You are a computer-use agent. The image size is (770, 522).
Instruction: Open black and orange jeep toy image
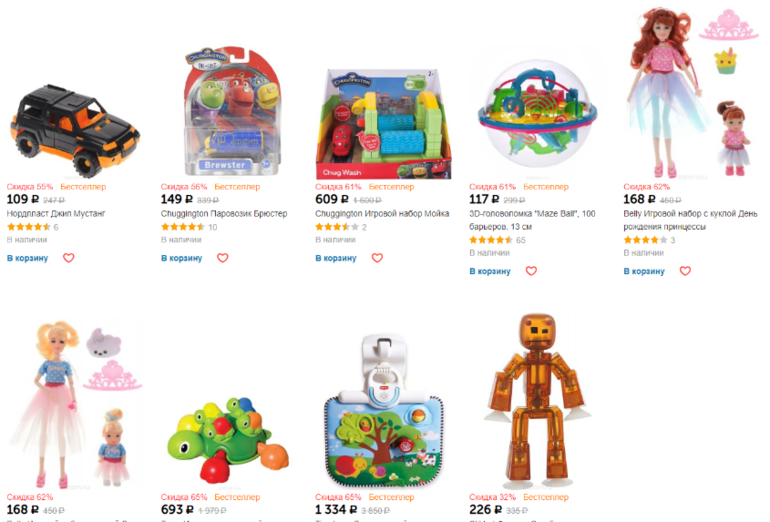point(75,131)
